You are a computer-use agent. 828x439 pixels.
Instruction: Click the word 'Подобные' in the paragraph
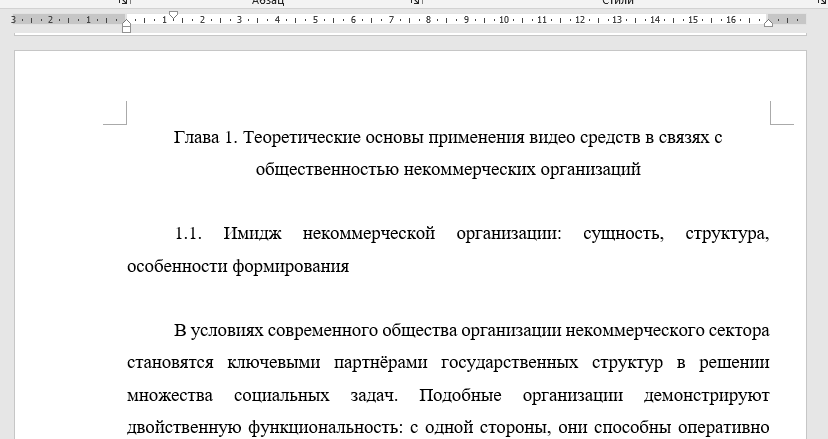(460, 395)
